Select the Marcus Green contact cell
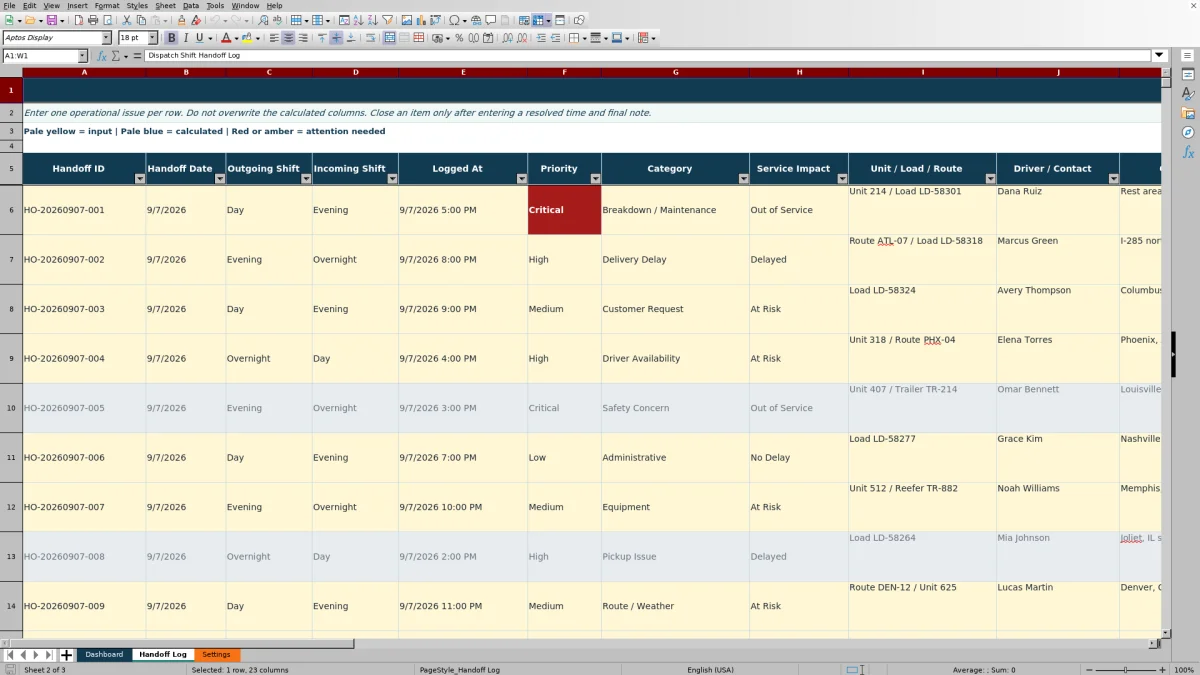Viewport: 1200px width, 675px height. pos(1058,259)
